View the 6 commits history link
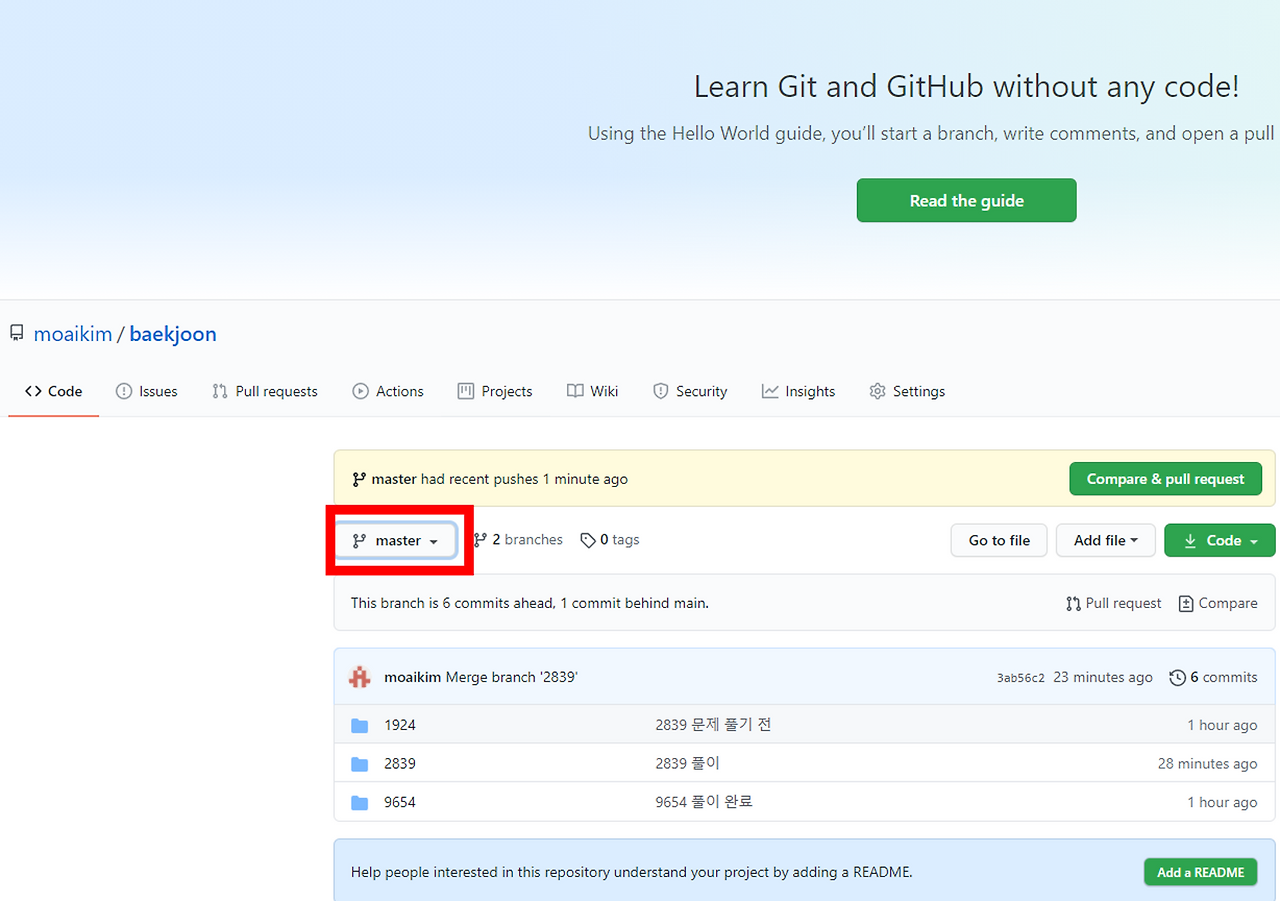Screen dimensions: 1280x901 [1213, 677]
